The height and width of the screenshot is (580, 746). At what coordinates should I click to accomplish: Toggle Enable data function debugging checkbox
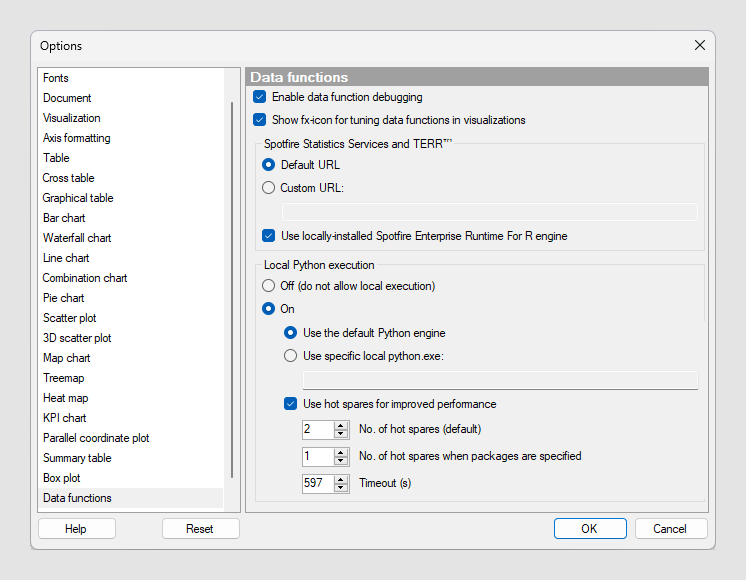pos(259,97)
